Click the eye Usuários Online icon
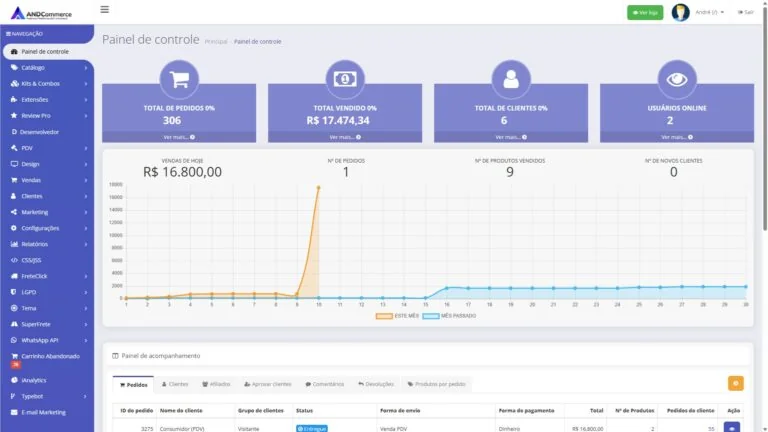The image size is (768, 432). (x=677, y=79)
